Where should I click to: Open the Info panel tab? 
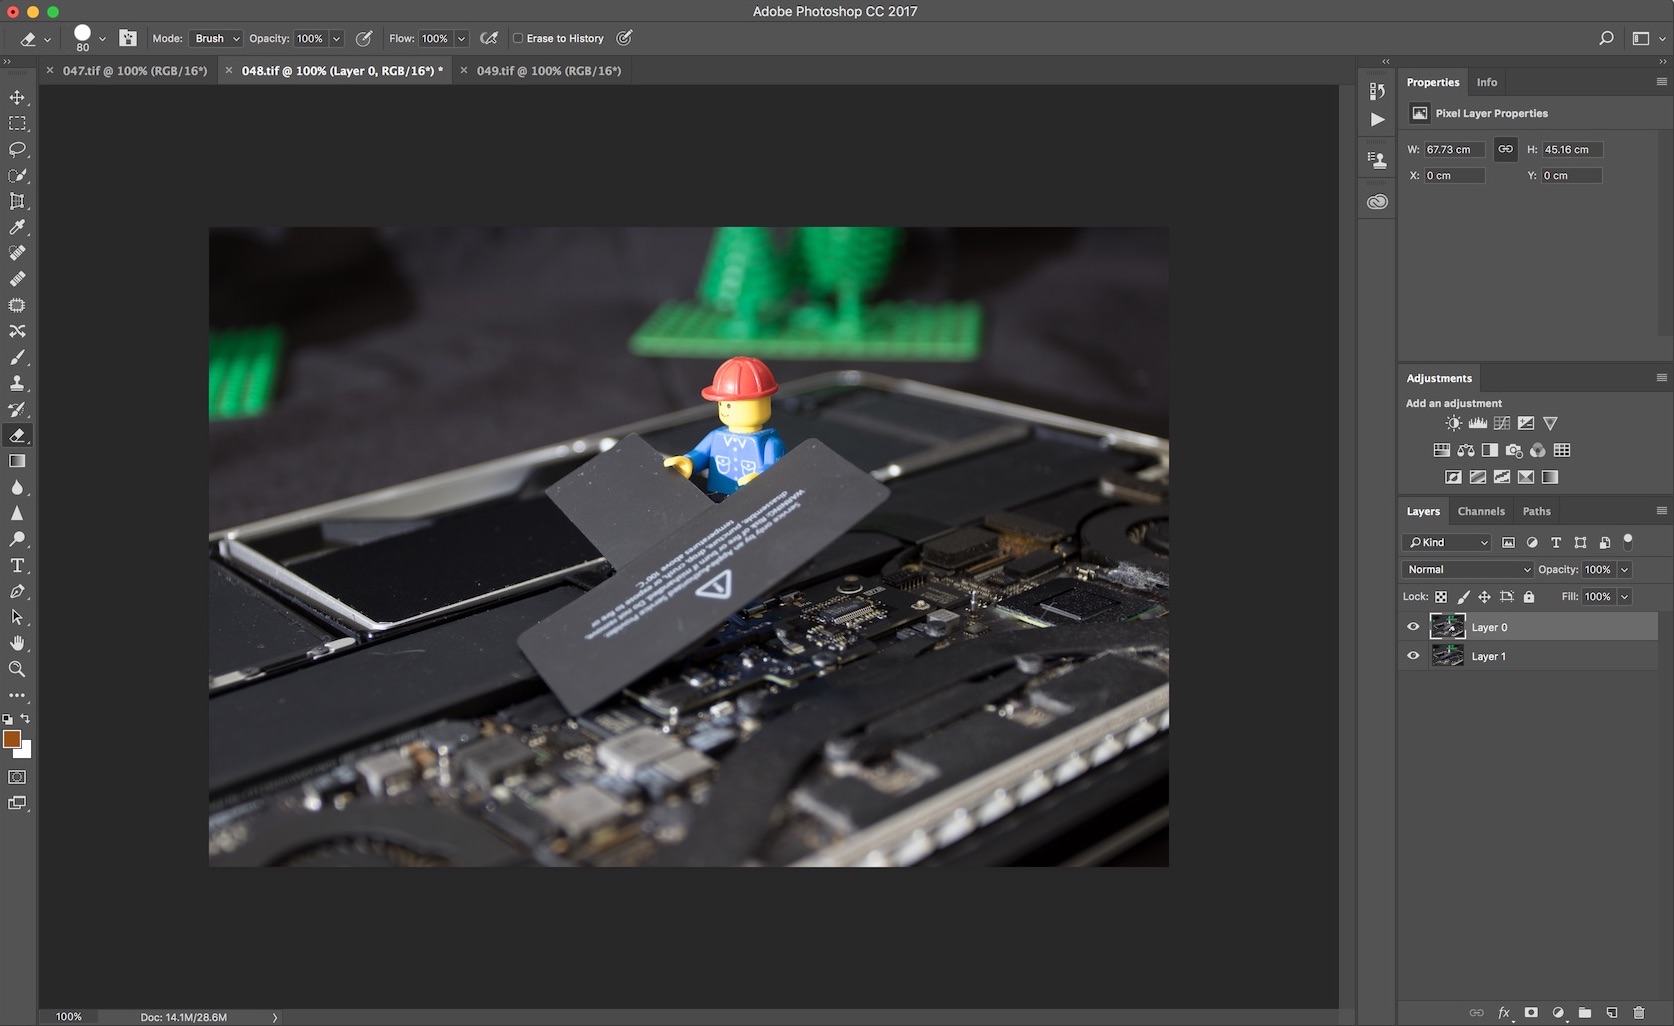(1487, 82)
